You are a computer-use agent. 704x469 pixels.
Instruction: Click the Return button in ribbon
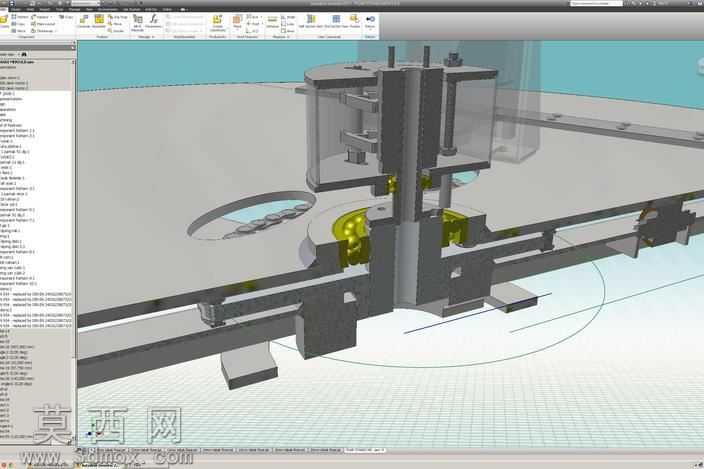(x=370, y=21)
